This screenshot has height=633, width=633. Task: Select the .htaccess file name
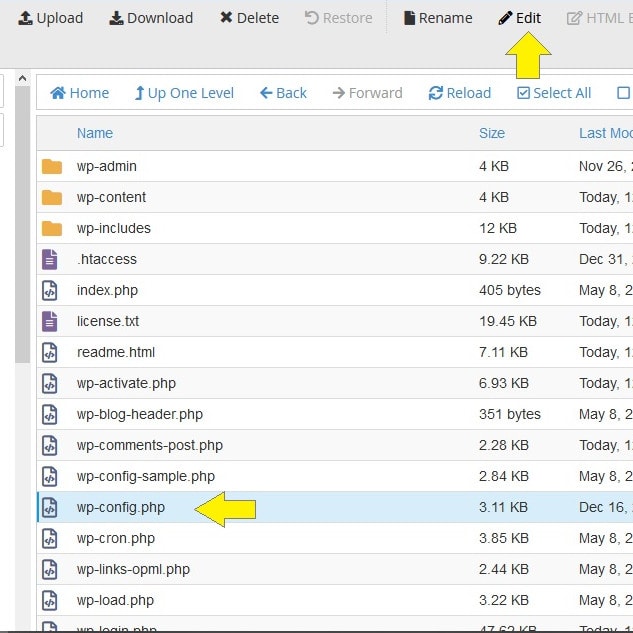pos(107,259)
